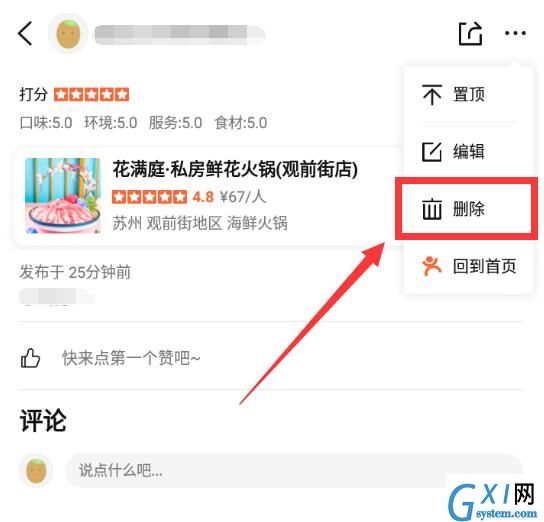Choose 回到首页 return home option

468,266
